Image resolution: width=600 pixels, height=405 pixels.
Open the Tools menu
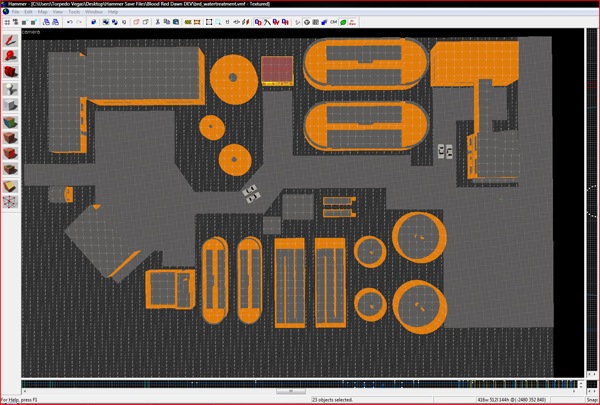pyautogui.click(x=74, y=12)
